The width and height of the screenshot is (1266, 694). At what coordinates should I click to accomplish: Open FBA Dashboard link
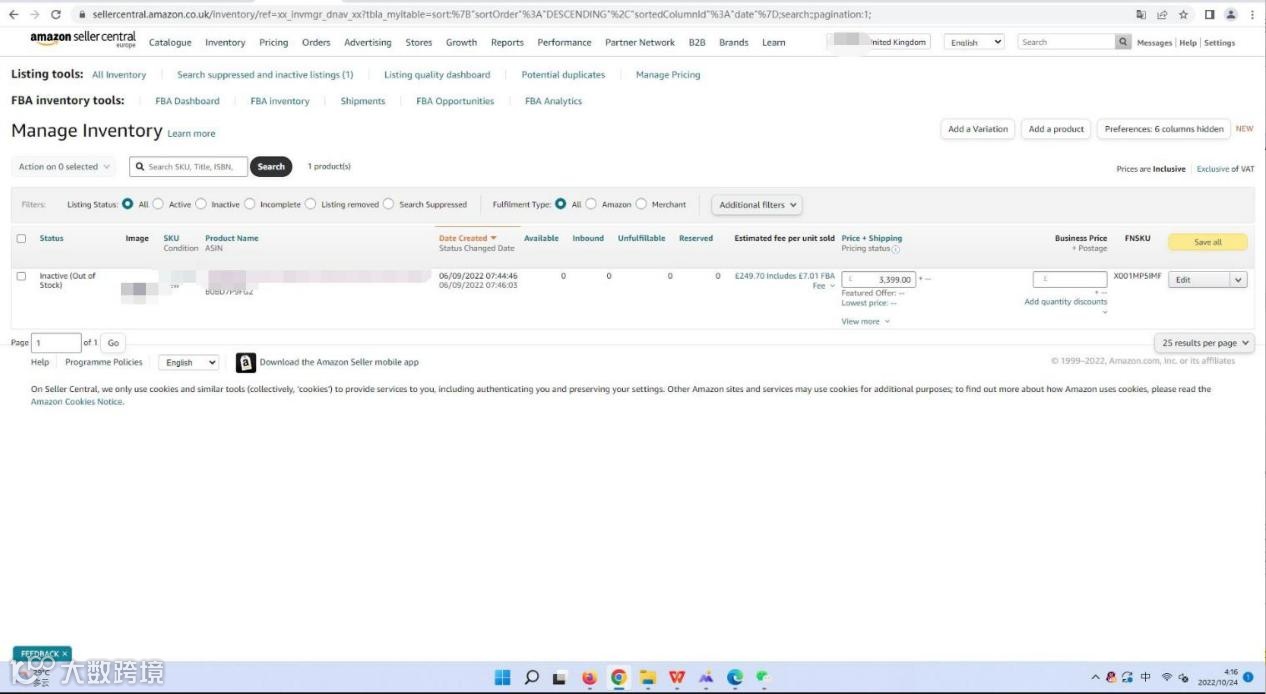tap(187, 101)
